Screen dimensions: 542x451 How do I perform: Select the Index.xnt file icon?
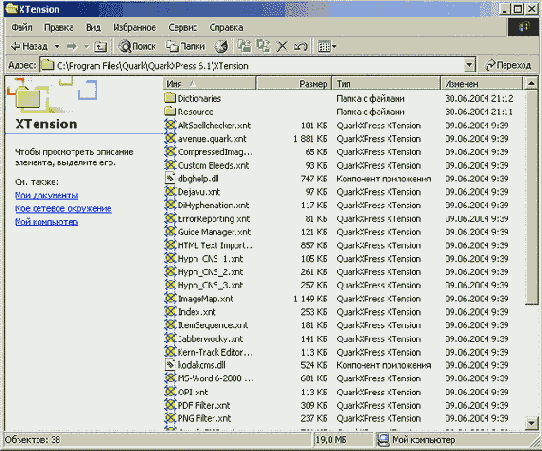[x=170, y=312]
